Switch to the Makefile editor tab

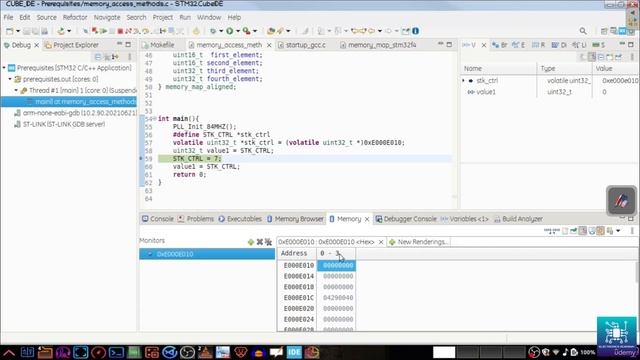(158, 45)
